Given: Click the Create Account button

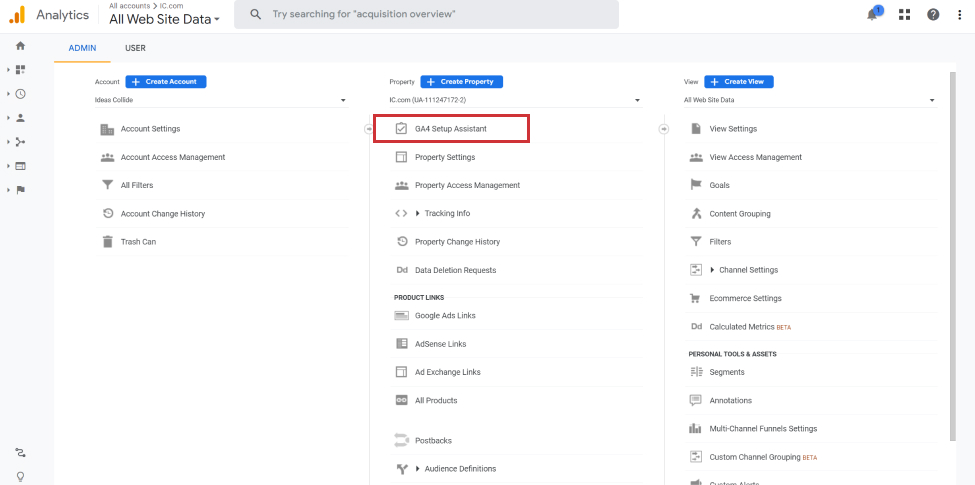Looking at the screenshot, I should pos(165,81).
